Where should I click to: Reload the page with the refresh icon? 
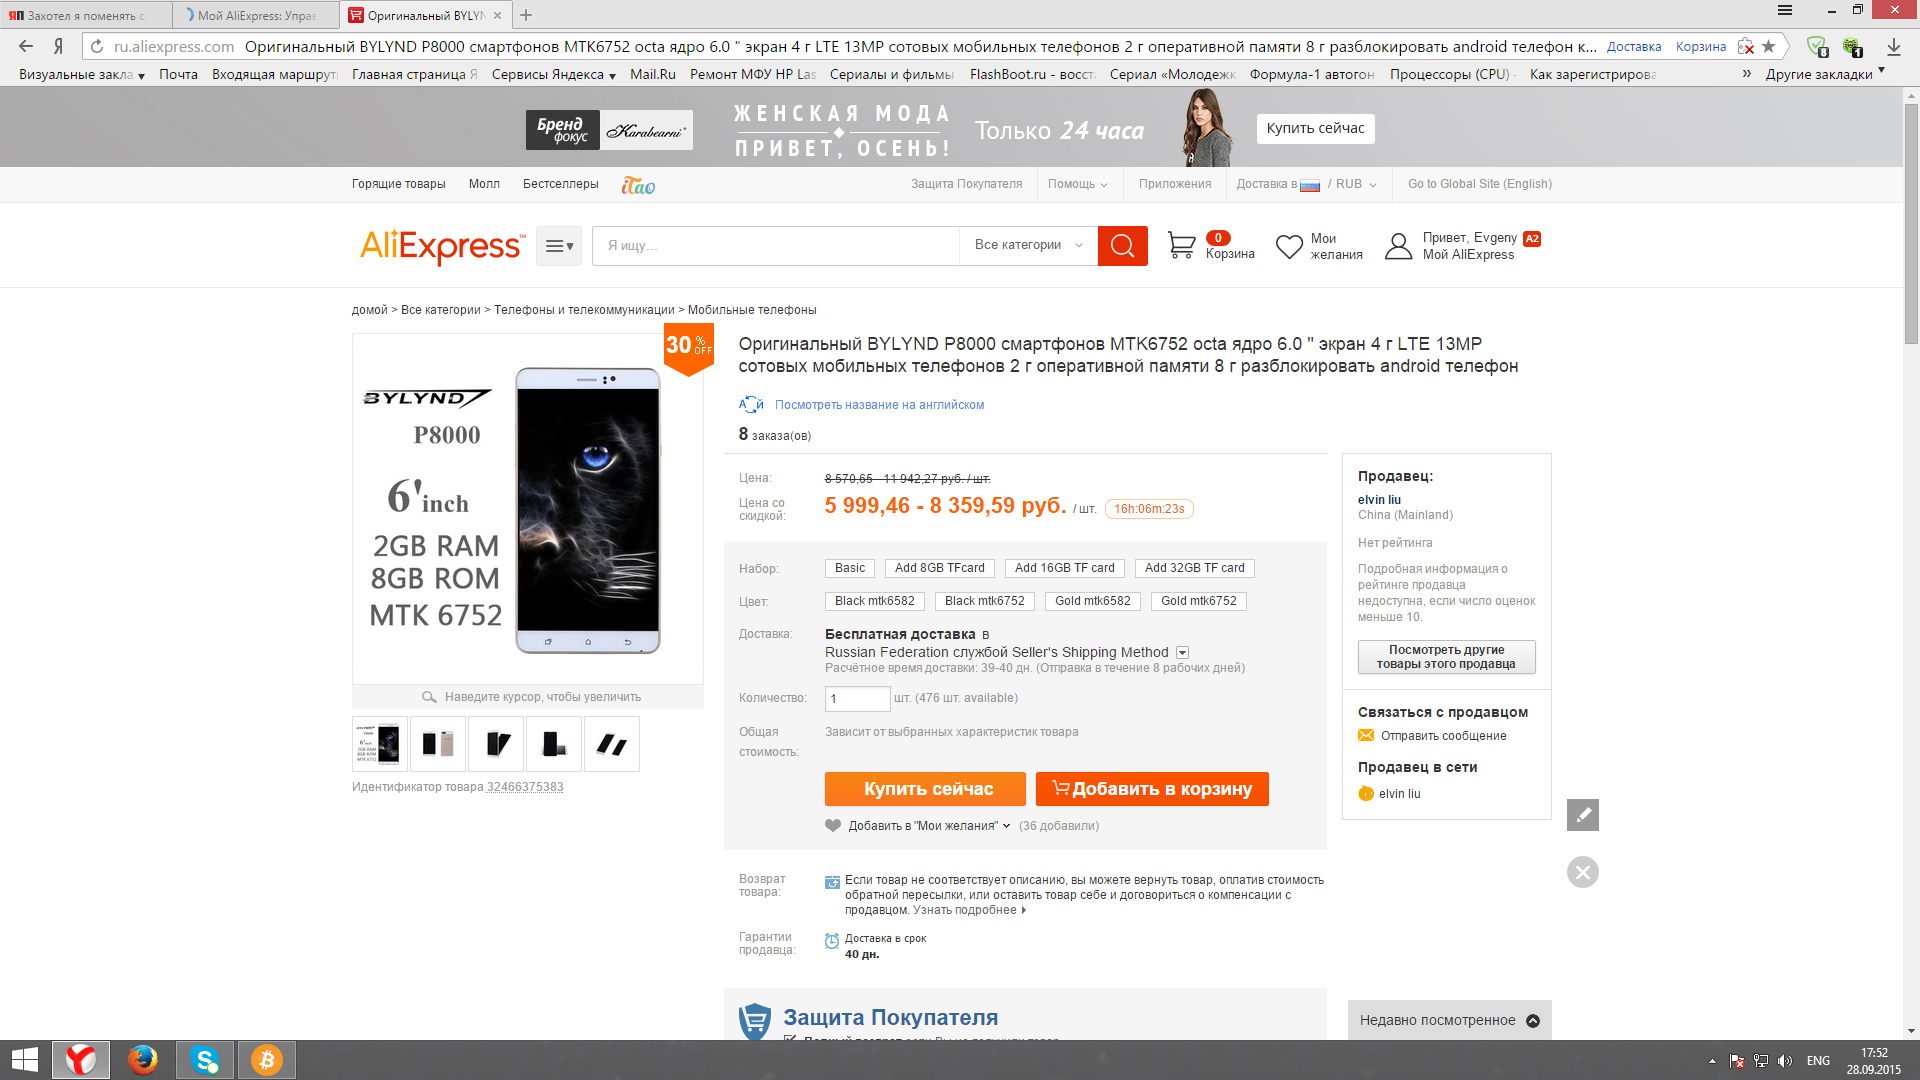97,46
